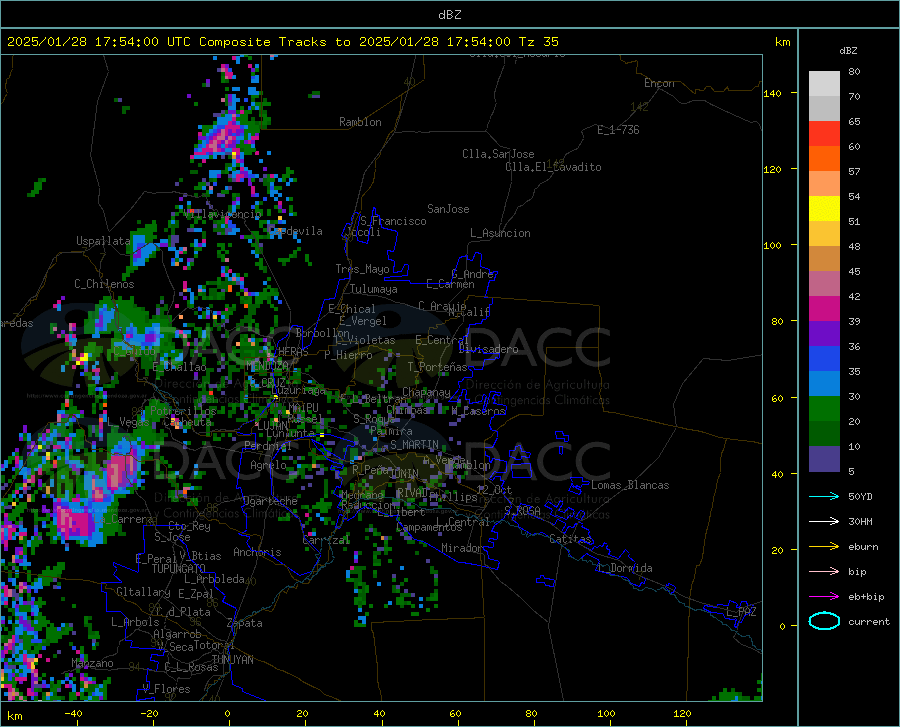Image resolution: width=900 pixels, height=727 pixels.
Task: Click the '-40' tick on the horizontal km axis
Action: (73, 713)
